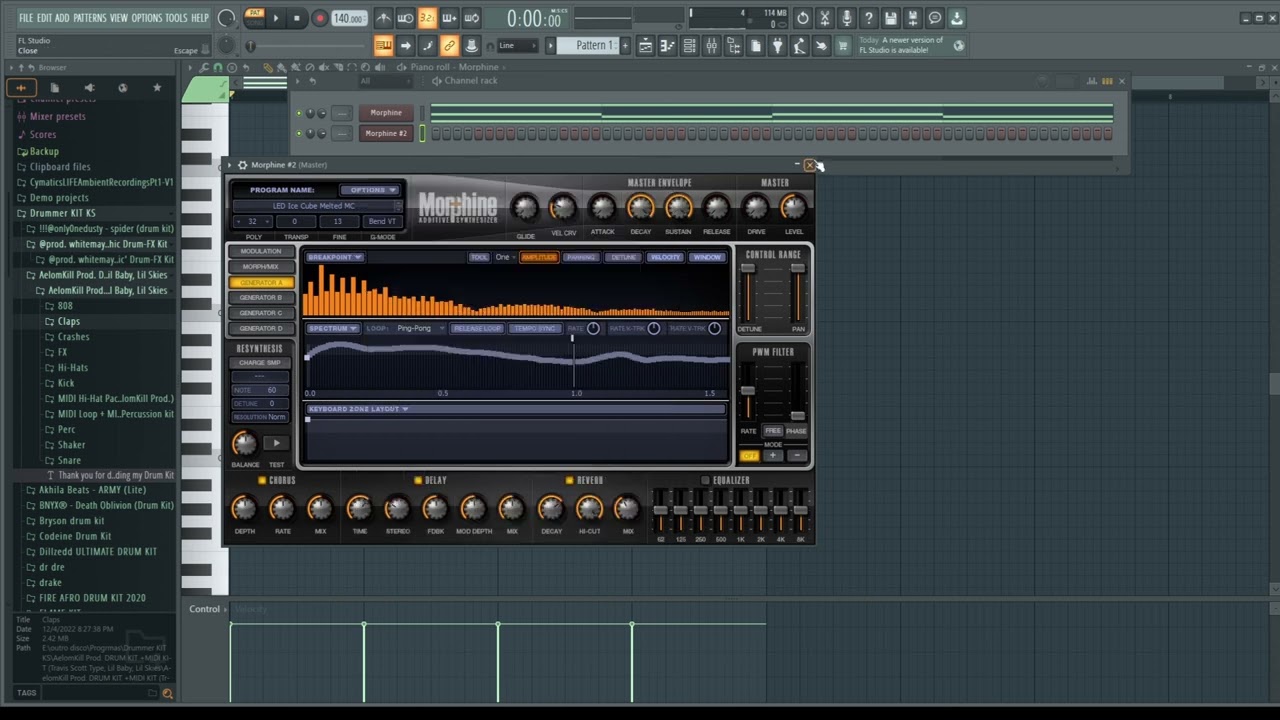Image resolution: width=1280 pixels, height=720 pixels.
Task: Open the VIEW menu
Action: tap(119, 18)
